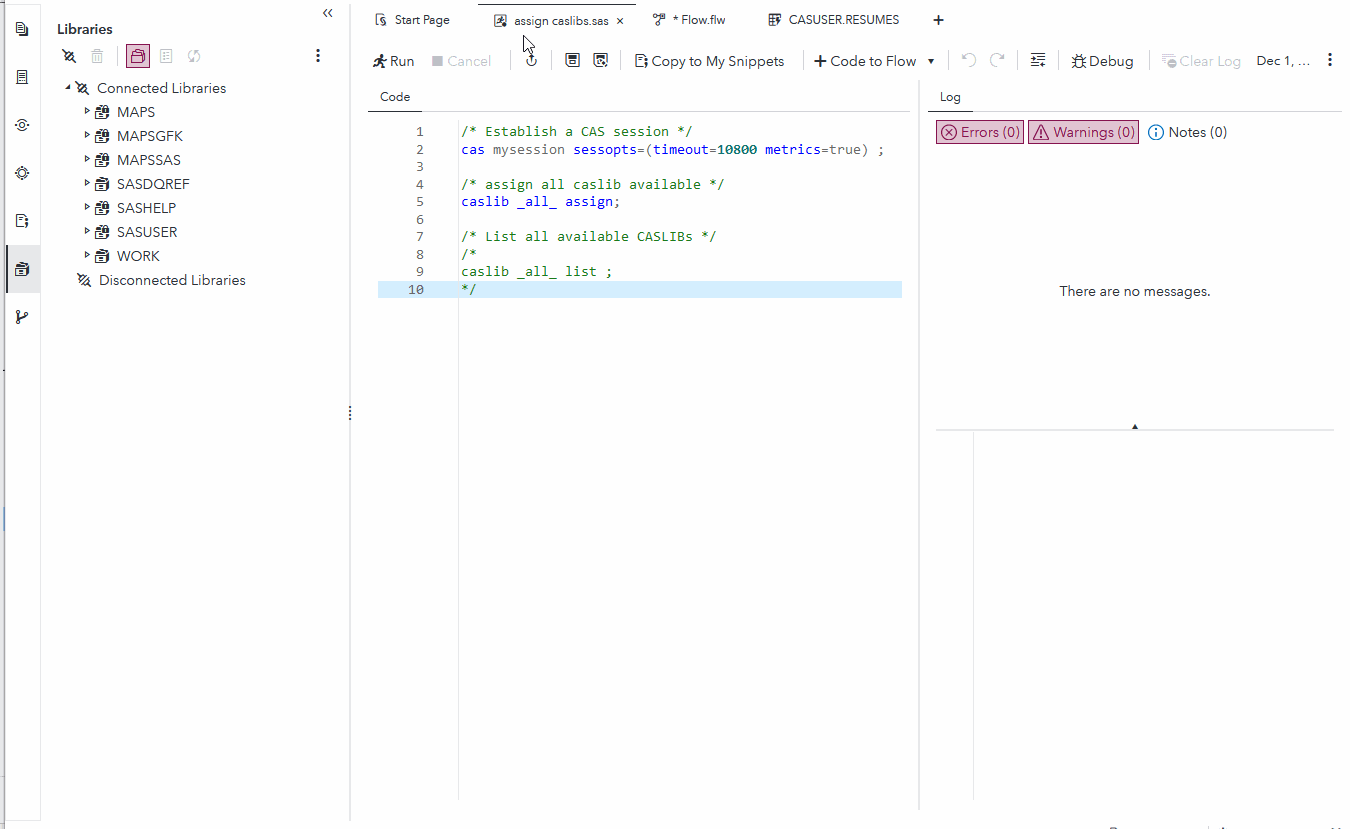Click the pane splitter handle dots
The image size is (1350, 829).
[x=350, y=413]
